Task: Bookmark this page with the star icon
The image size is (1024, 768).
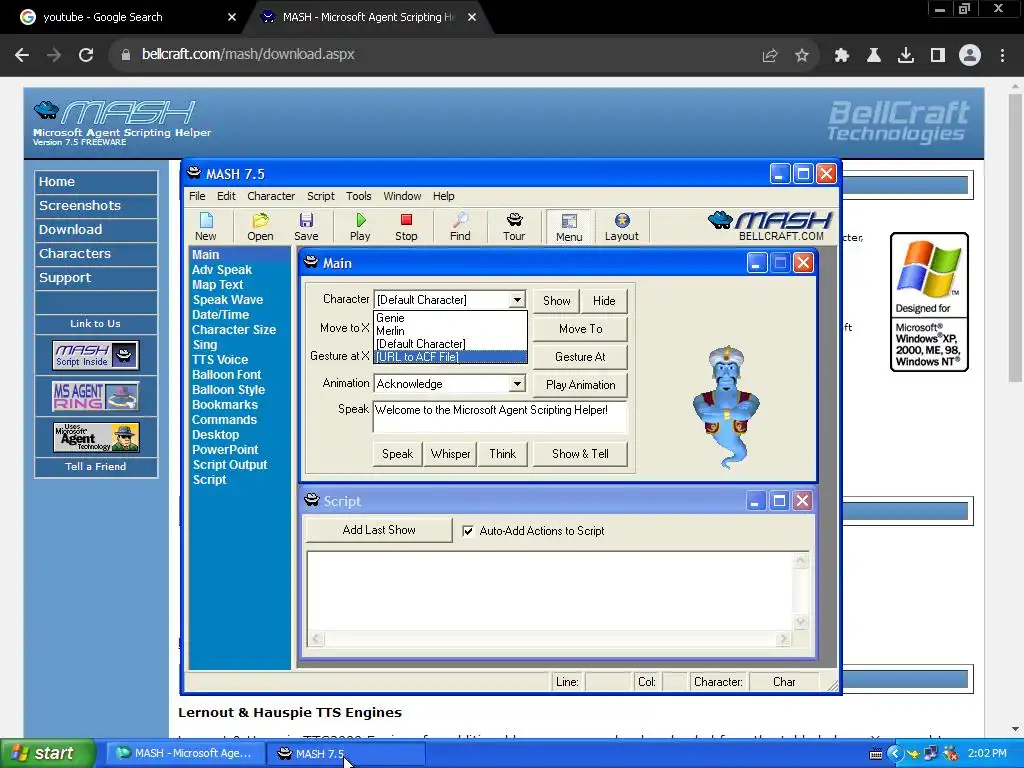Action: tap(802, 56)
